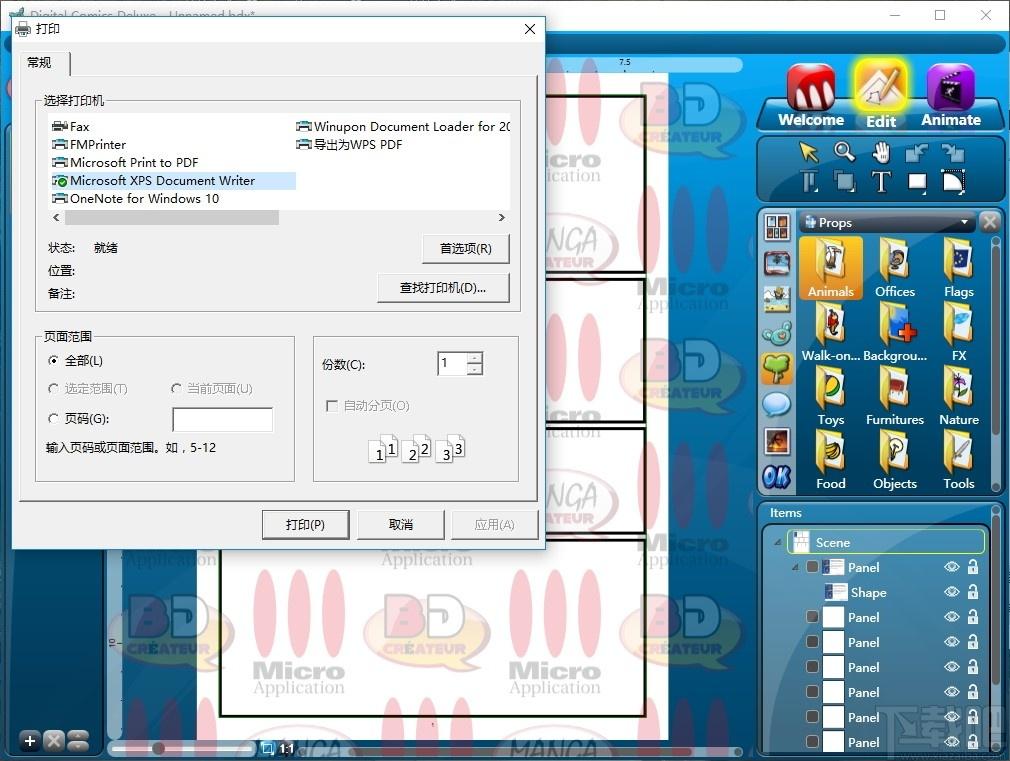This screenshot has width=1010, height=761.
Task: Open the Props category dropdown
Action: pyautogui.click(x=964, y=222)
